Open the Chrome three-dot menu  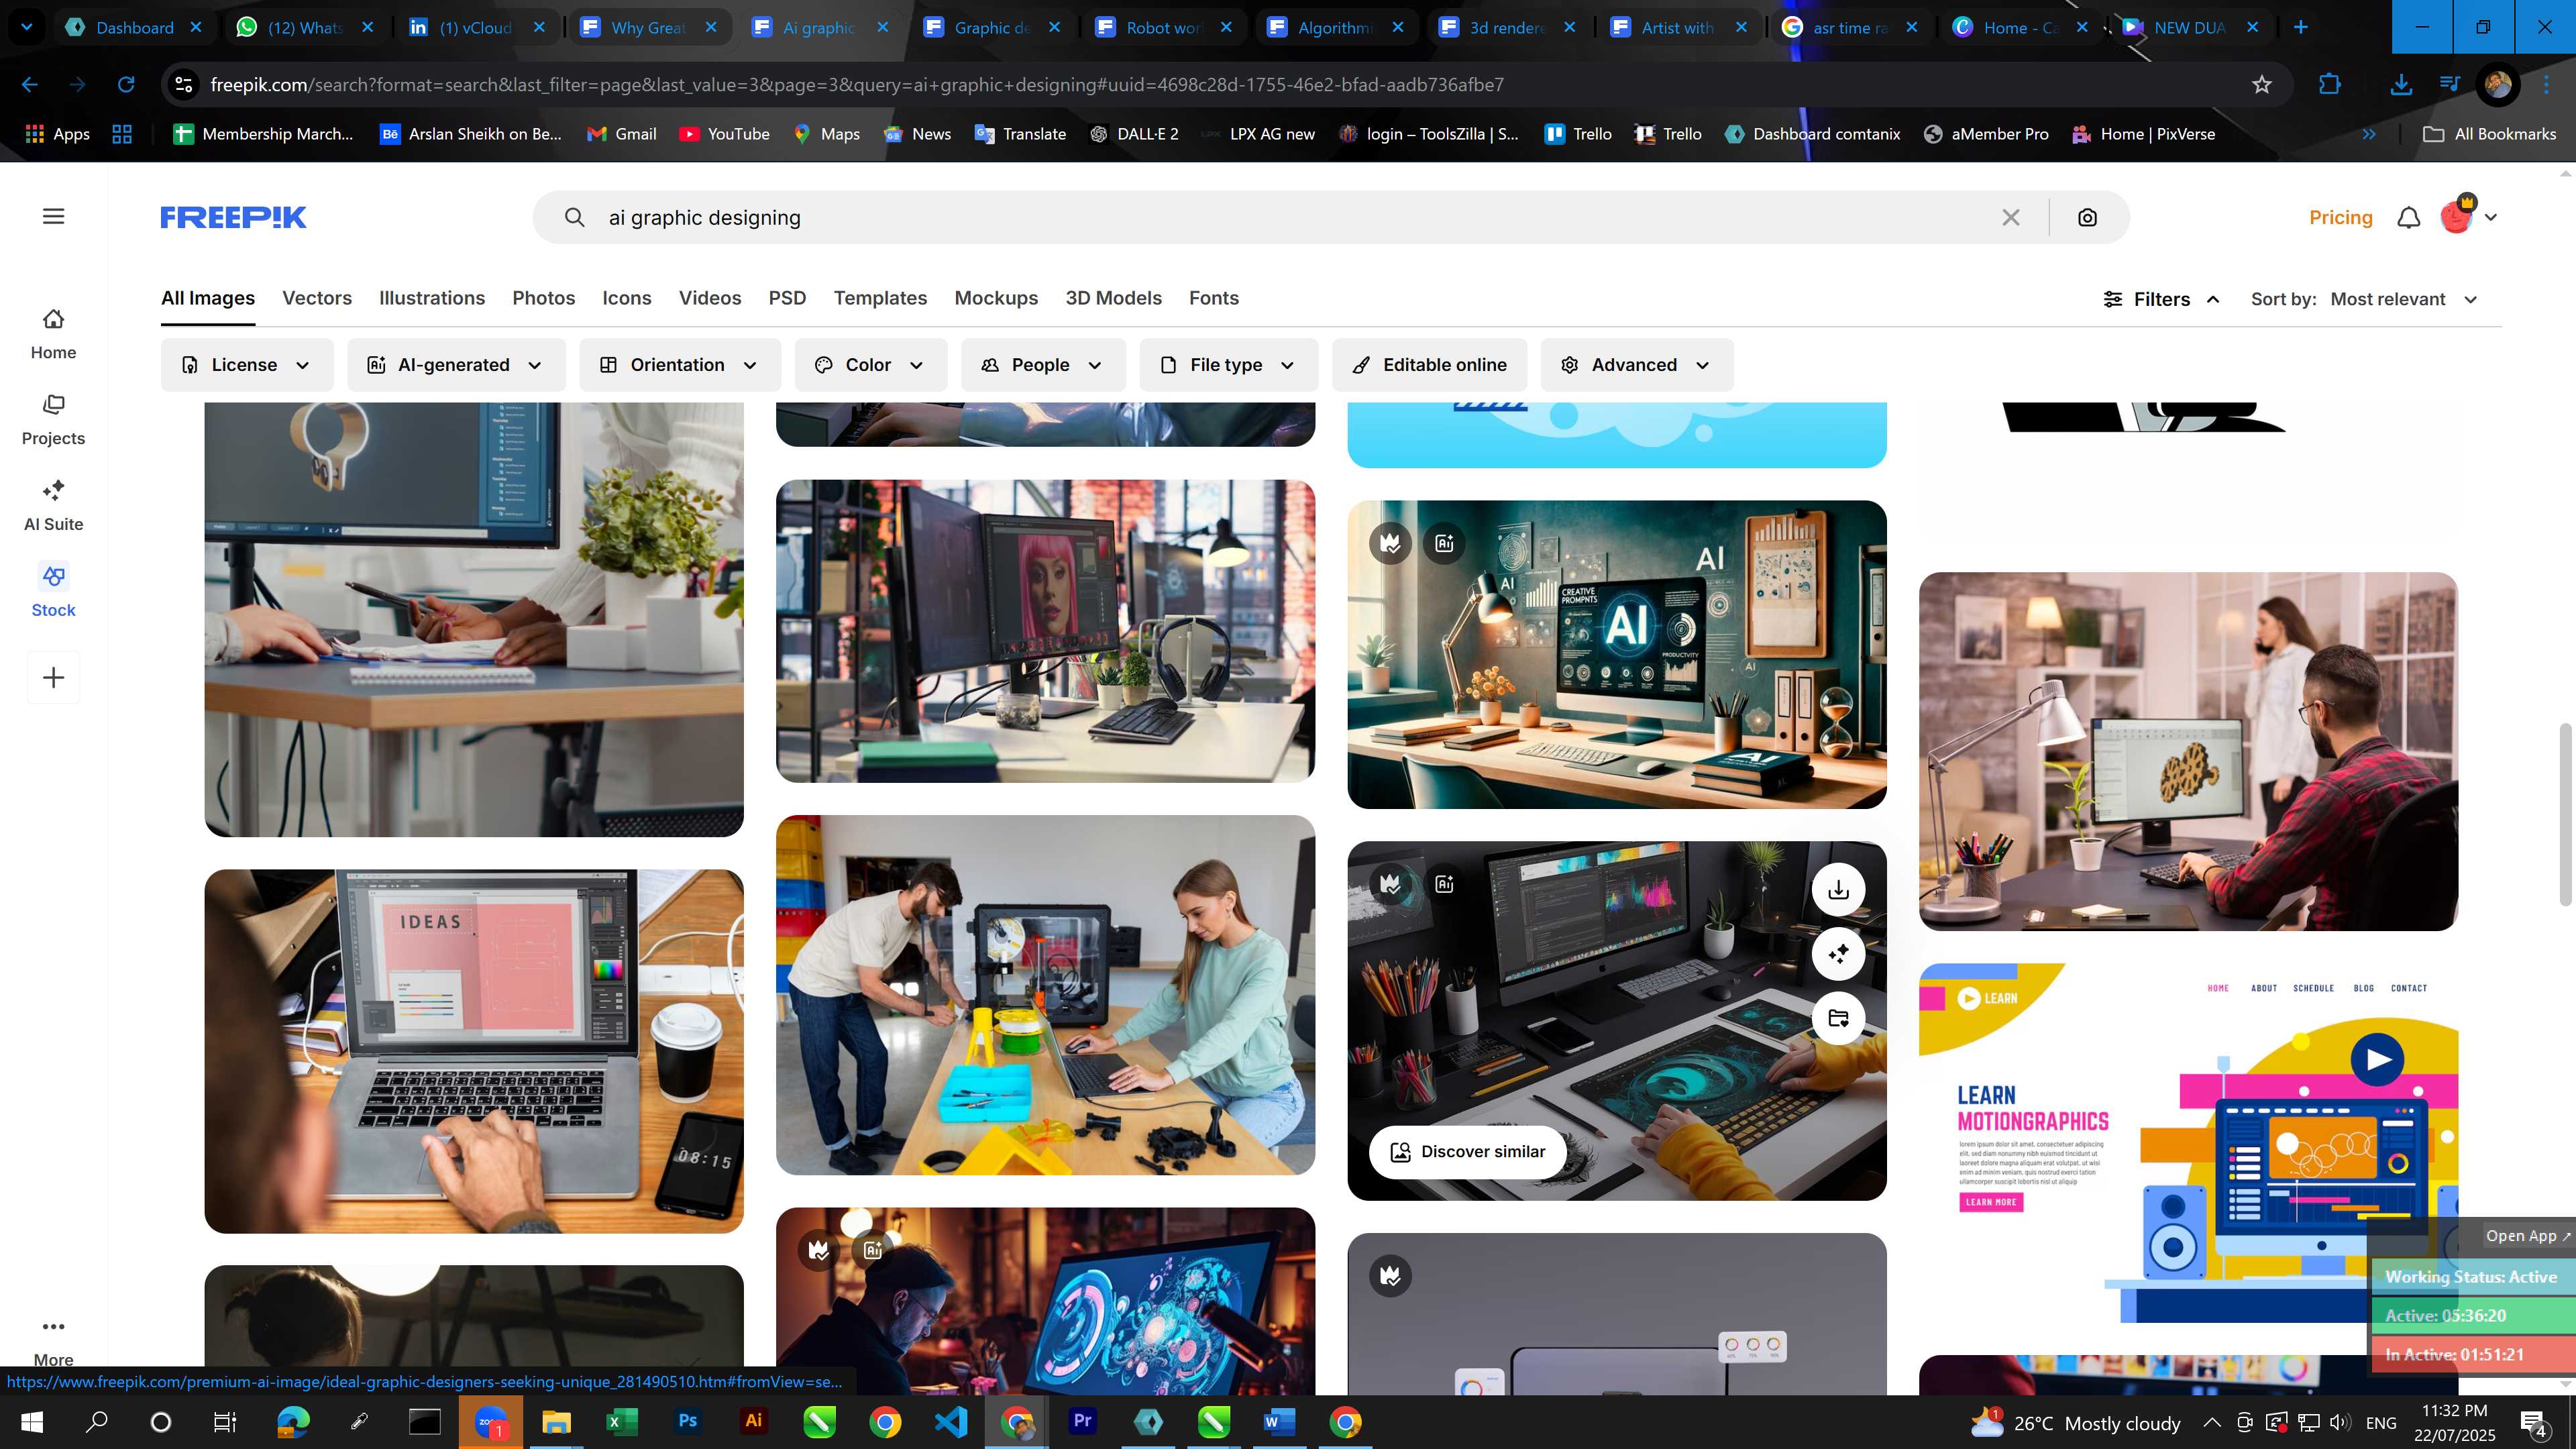tap(2547, 85)
